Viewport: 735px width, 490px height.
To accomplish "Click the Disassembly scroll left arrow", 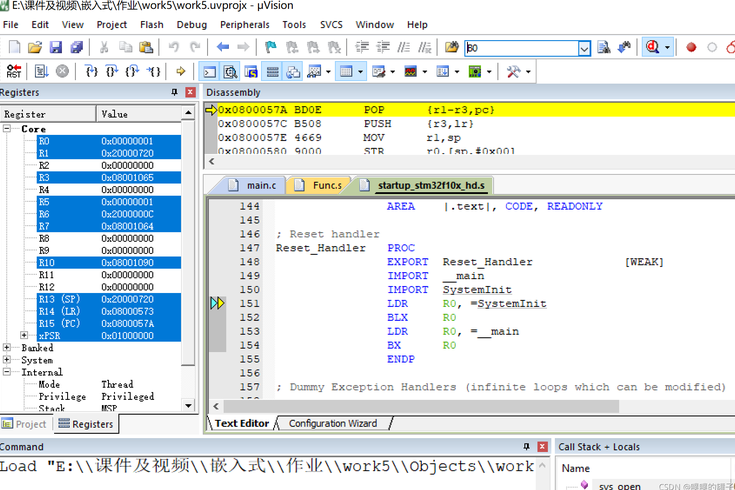I will (211, 161).
